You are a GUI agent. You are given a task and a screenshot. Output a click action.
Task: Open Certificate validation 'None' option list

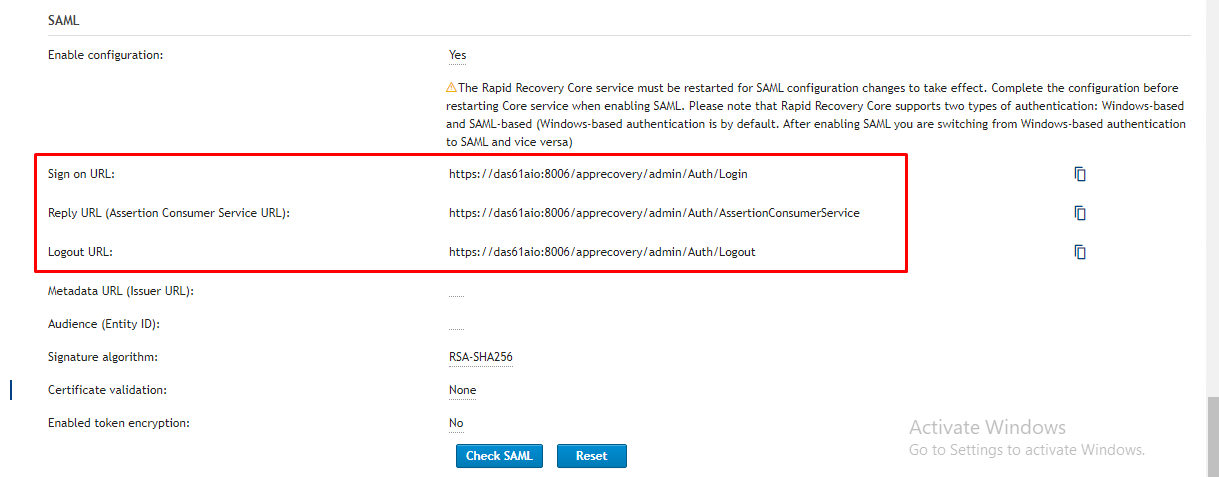(x=462, y=390)
